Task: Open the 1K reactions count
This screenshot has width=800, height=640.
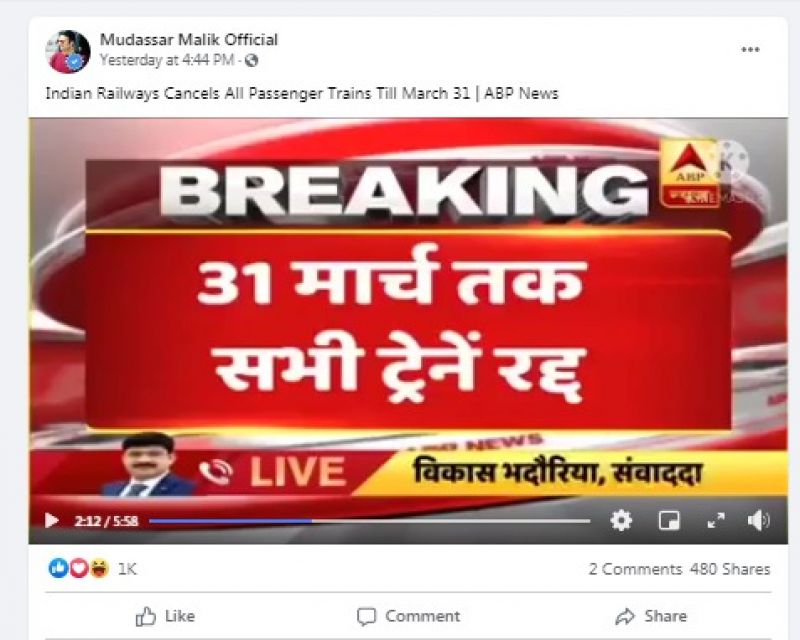Action: 127,569
